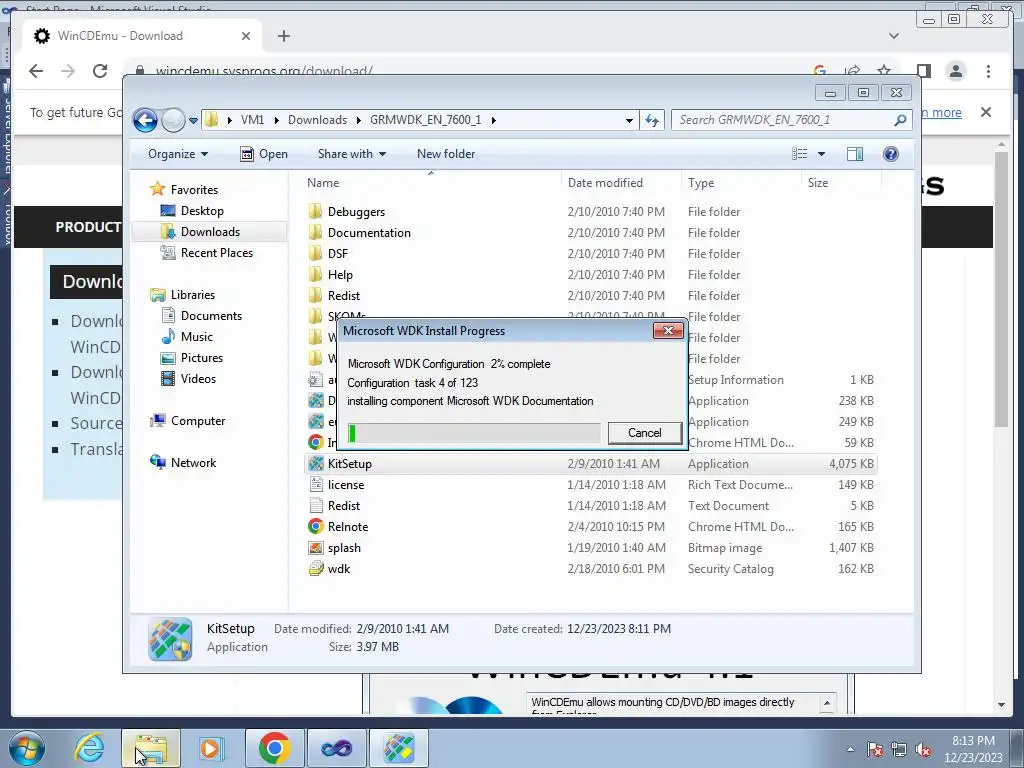
Task: Click the Favorites star icon
Action: click(x=157, y=189)
